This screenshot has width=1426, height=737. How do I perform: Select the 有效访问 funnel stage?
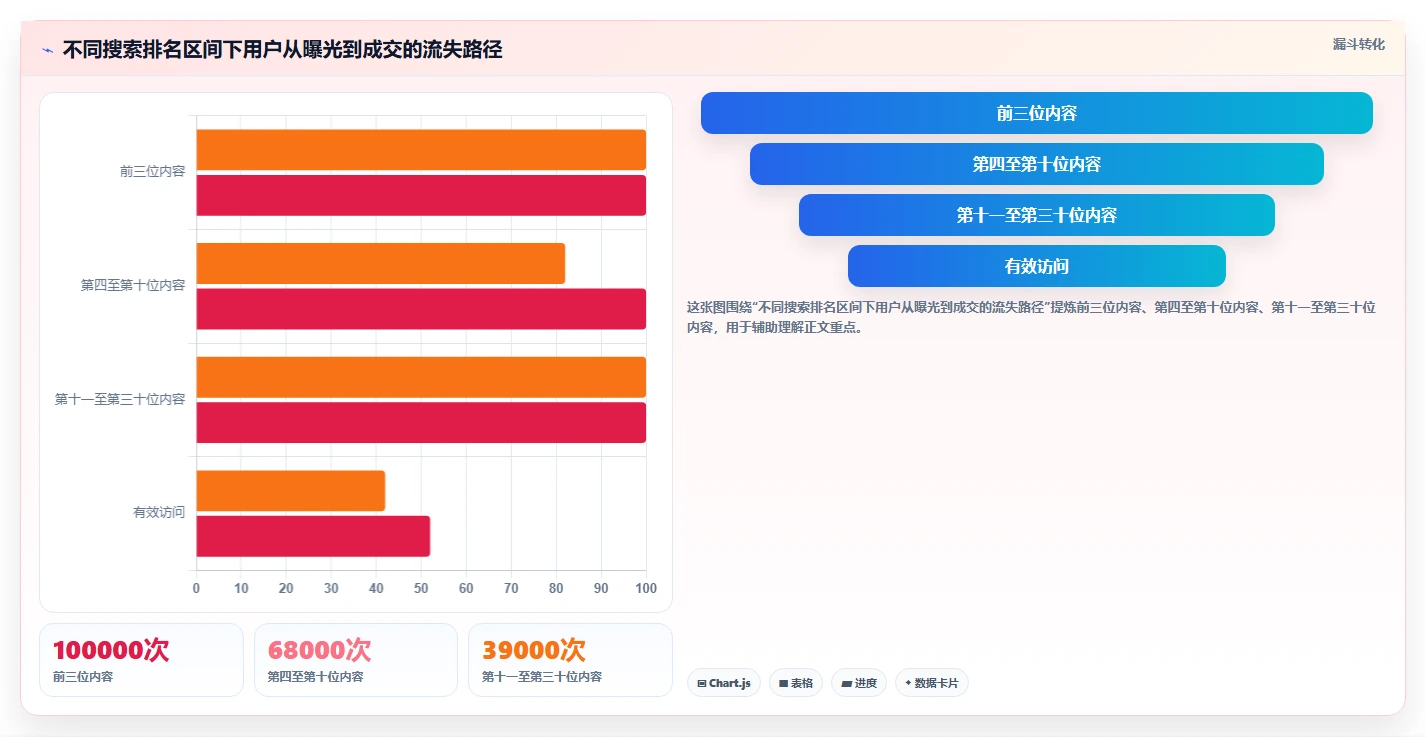[1037, 266]
